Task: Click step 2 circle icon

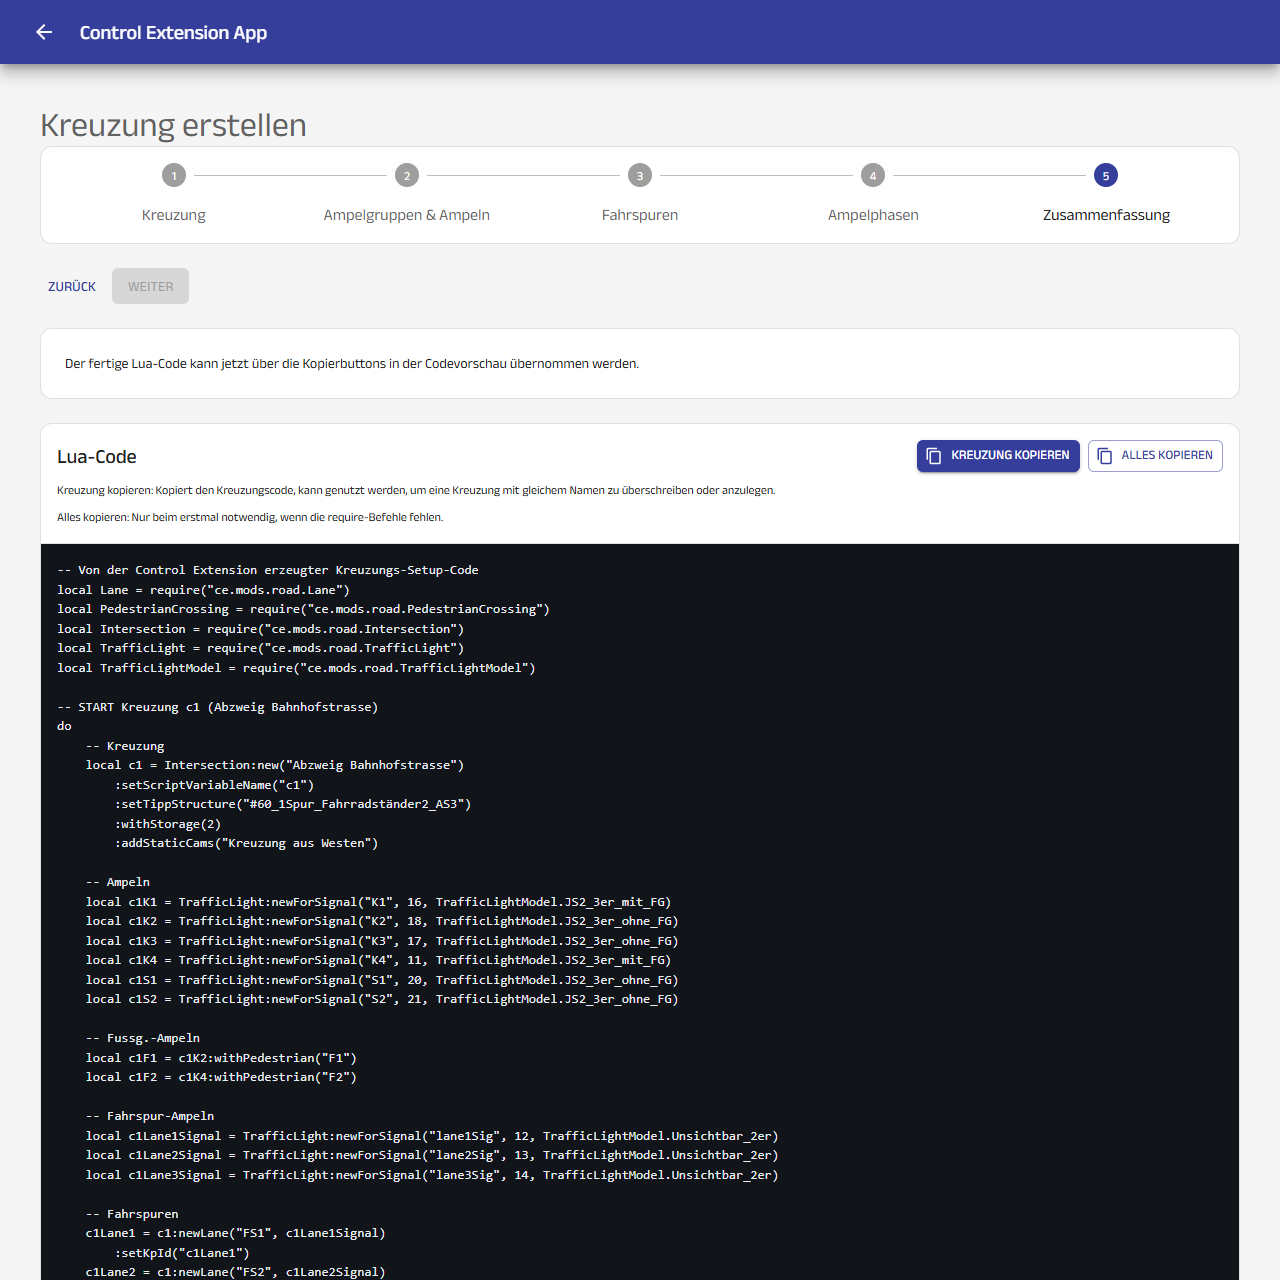Action: pos(407,176)
